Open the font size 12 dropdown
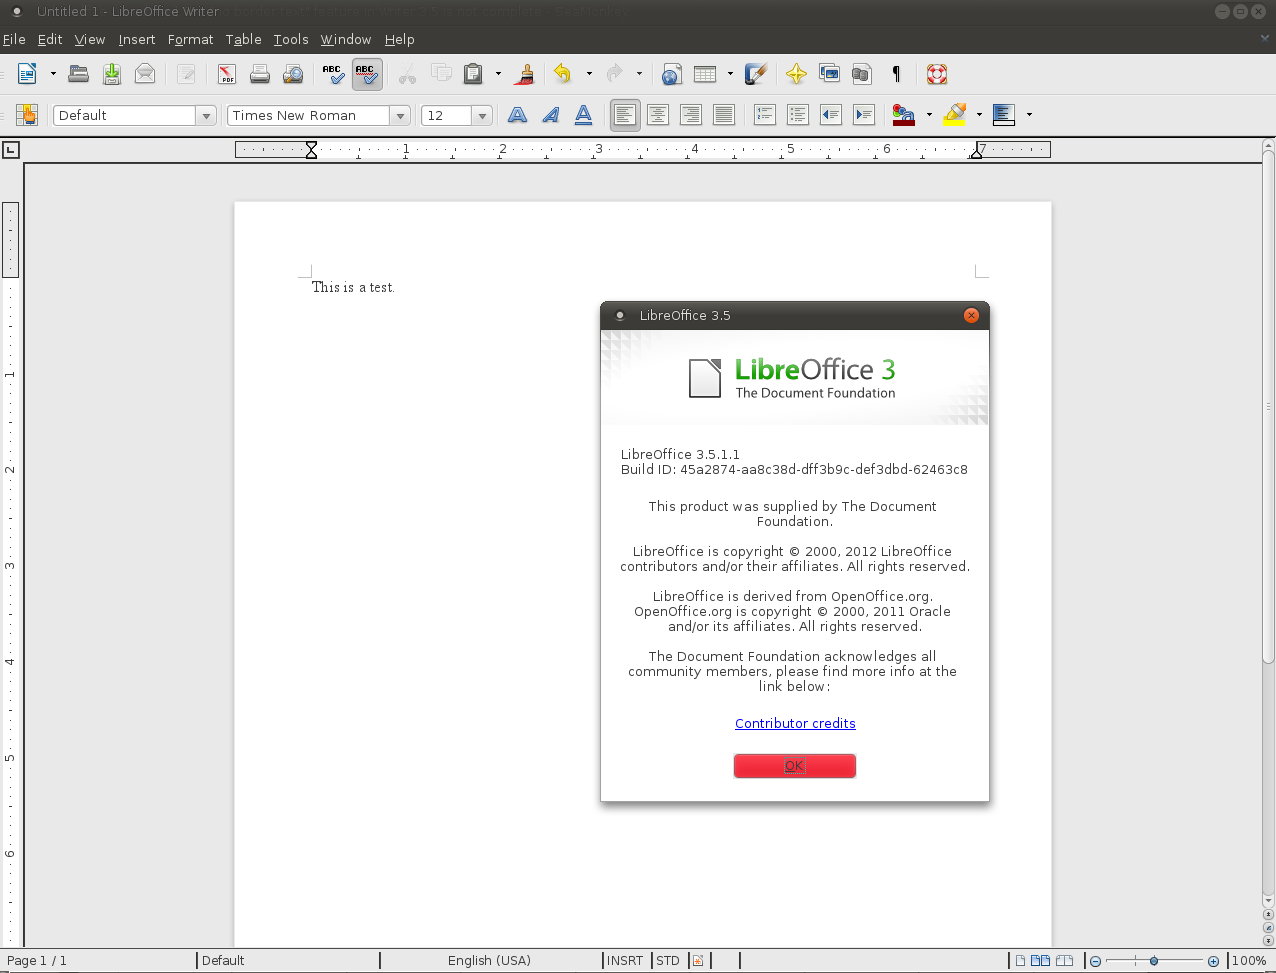1276x973 pixels. click(482, 116)
